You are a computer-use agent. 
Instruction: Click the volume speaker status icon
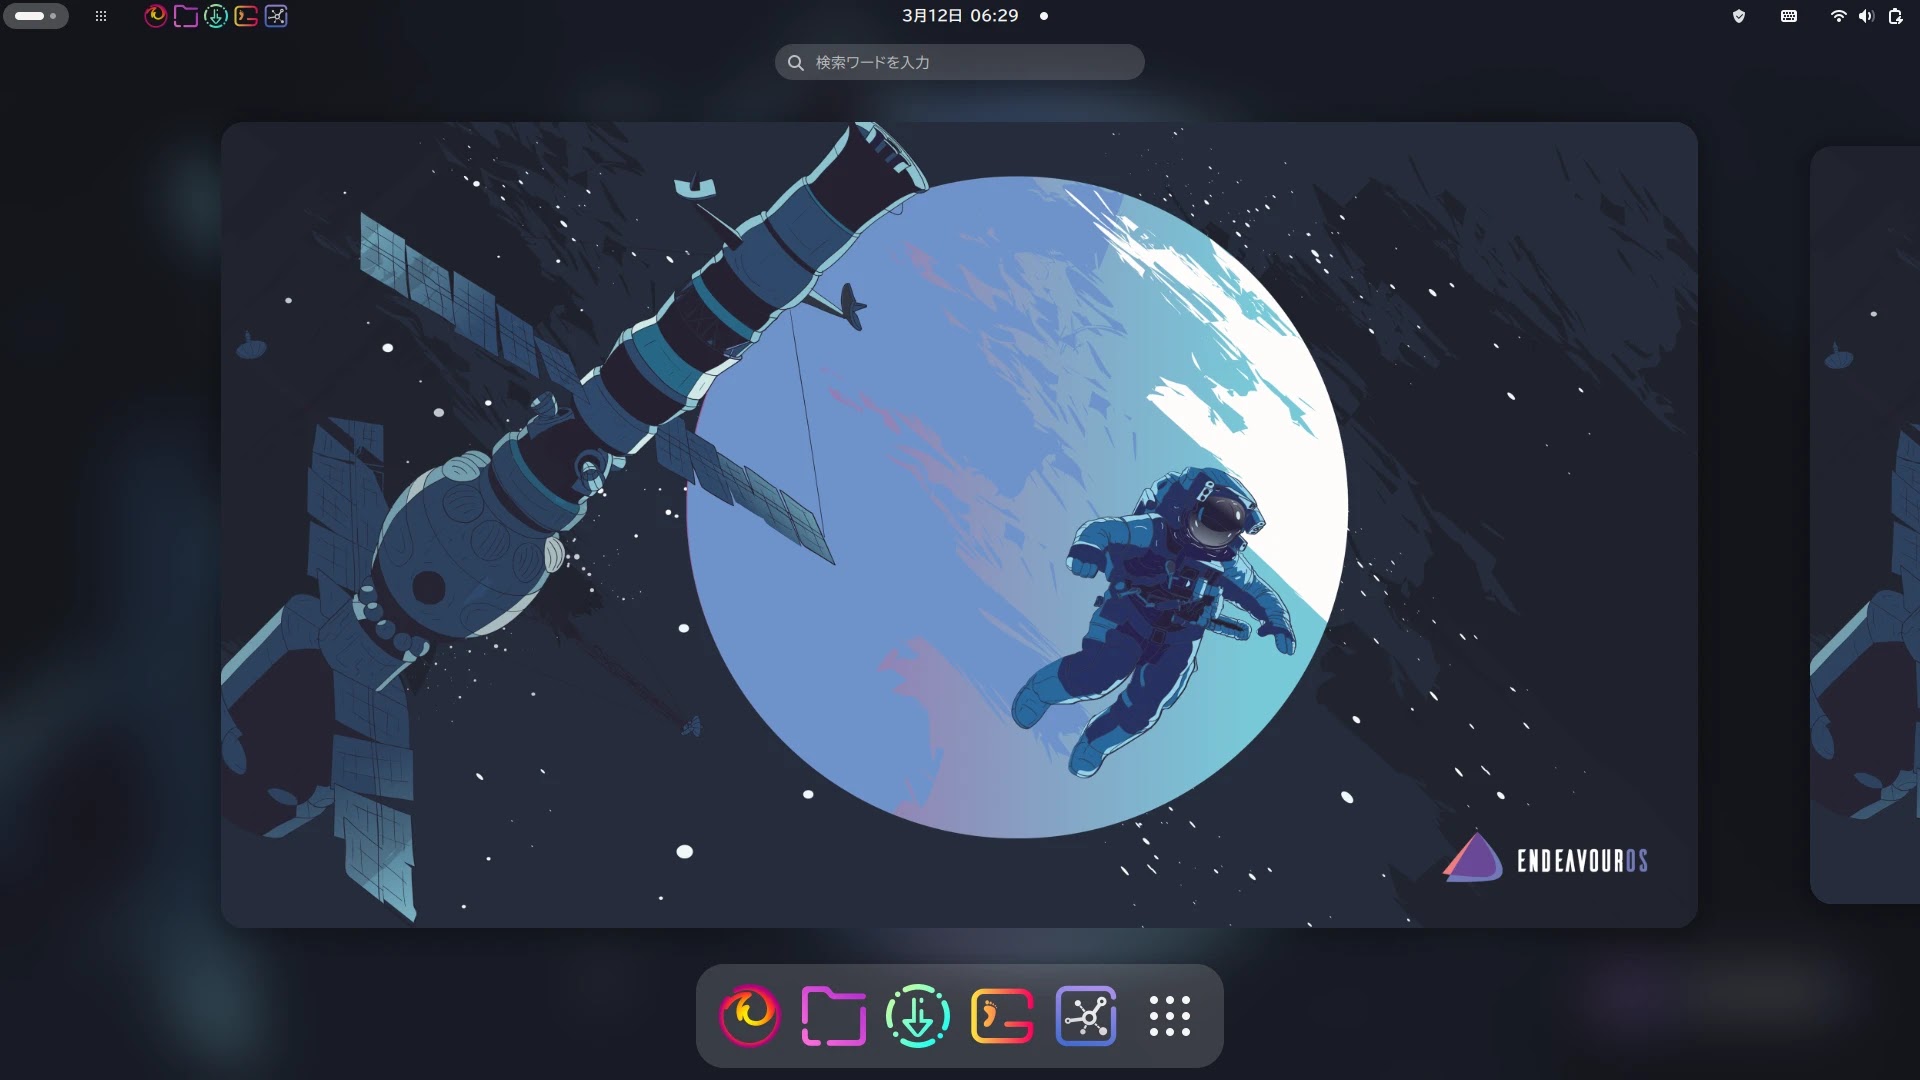[x=1866, y=16]
